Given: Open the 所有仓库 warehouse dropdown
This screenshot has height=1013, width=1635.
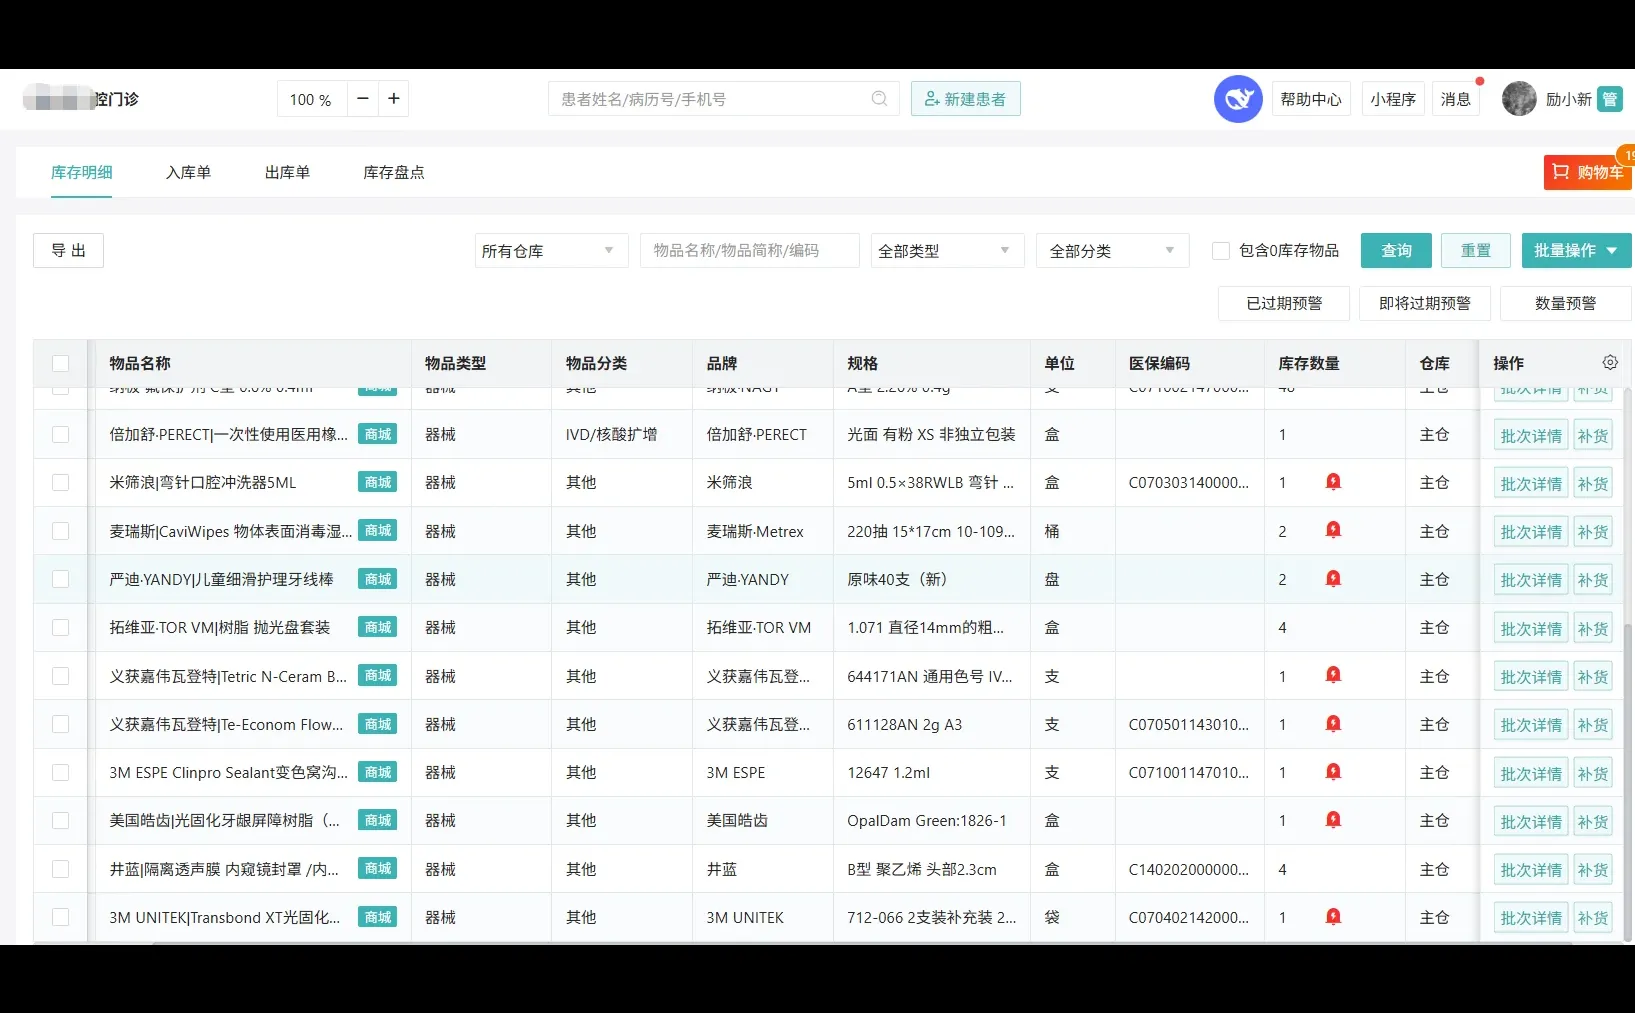Looking at the screenshot, I should click(x=550, y=250).
